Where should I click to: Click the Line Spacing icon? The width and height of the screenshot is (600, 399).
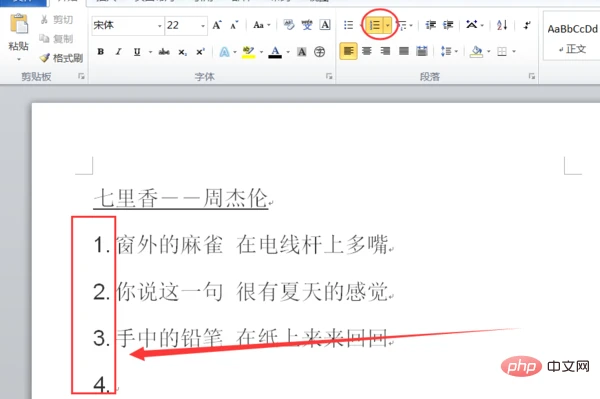[446, 51]
